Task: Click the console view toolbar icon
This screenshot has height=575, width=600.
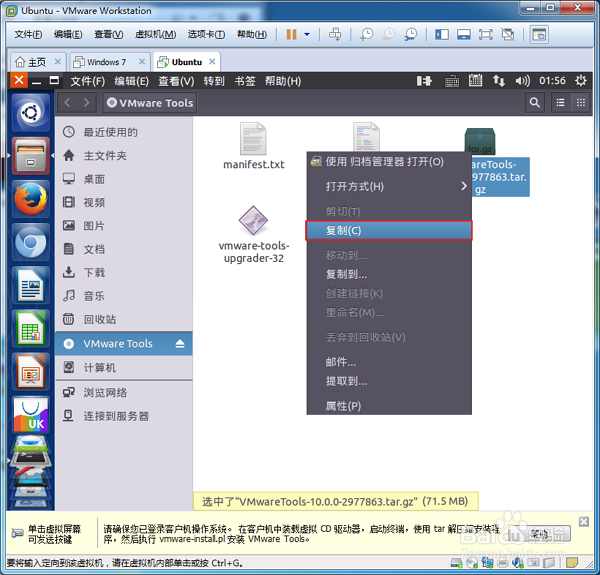Action: [x=539, y=34]
